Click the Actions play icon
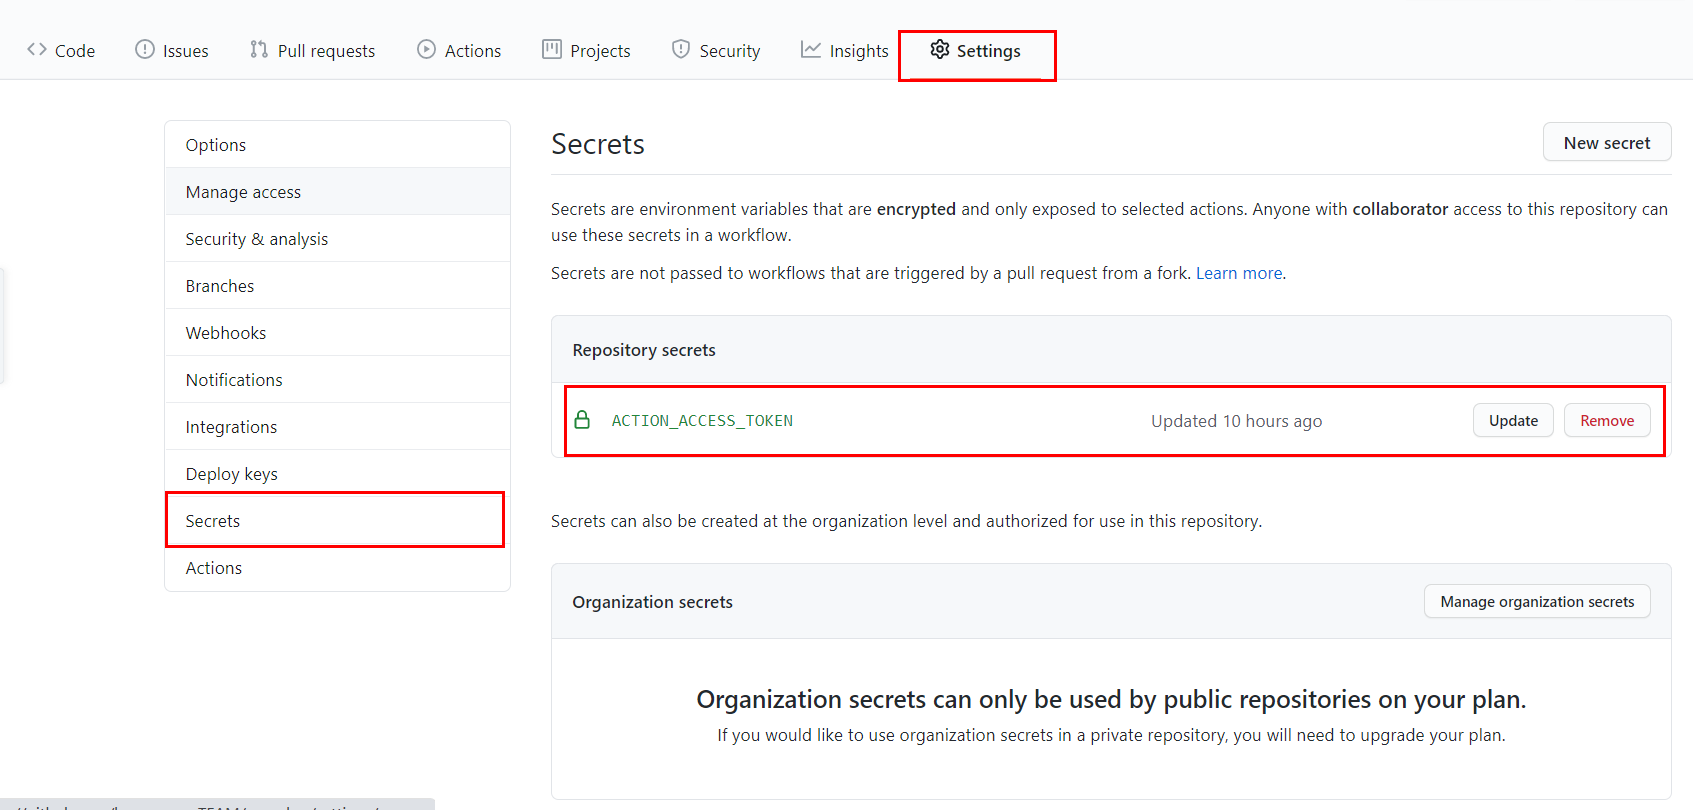The height and width of the screenshot is (810, 1693). coord(427,49)
